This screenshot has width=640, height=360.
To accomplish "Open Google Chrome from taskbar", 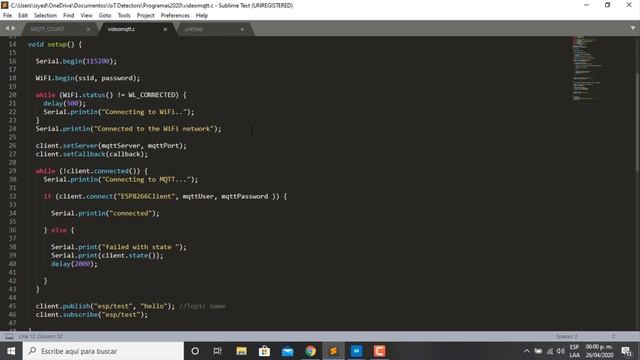I will pos(311,351).
